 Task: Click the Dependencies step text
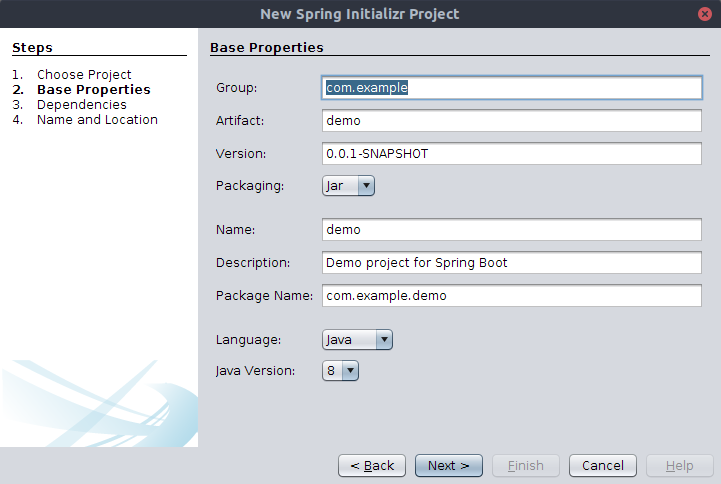(x=82, y=104)
